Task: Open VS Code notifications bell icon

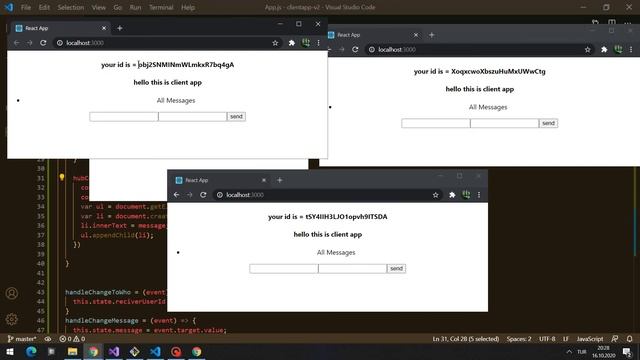Action: [629, 339]
